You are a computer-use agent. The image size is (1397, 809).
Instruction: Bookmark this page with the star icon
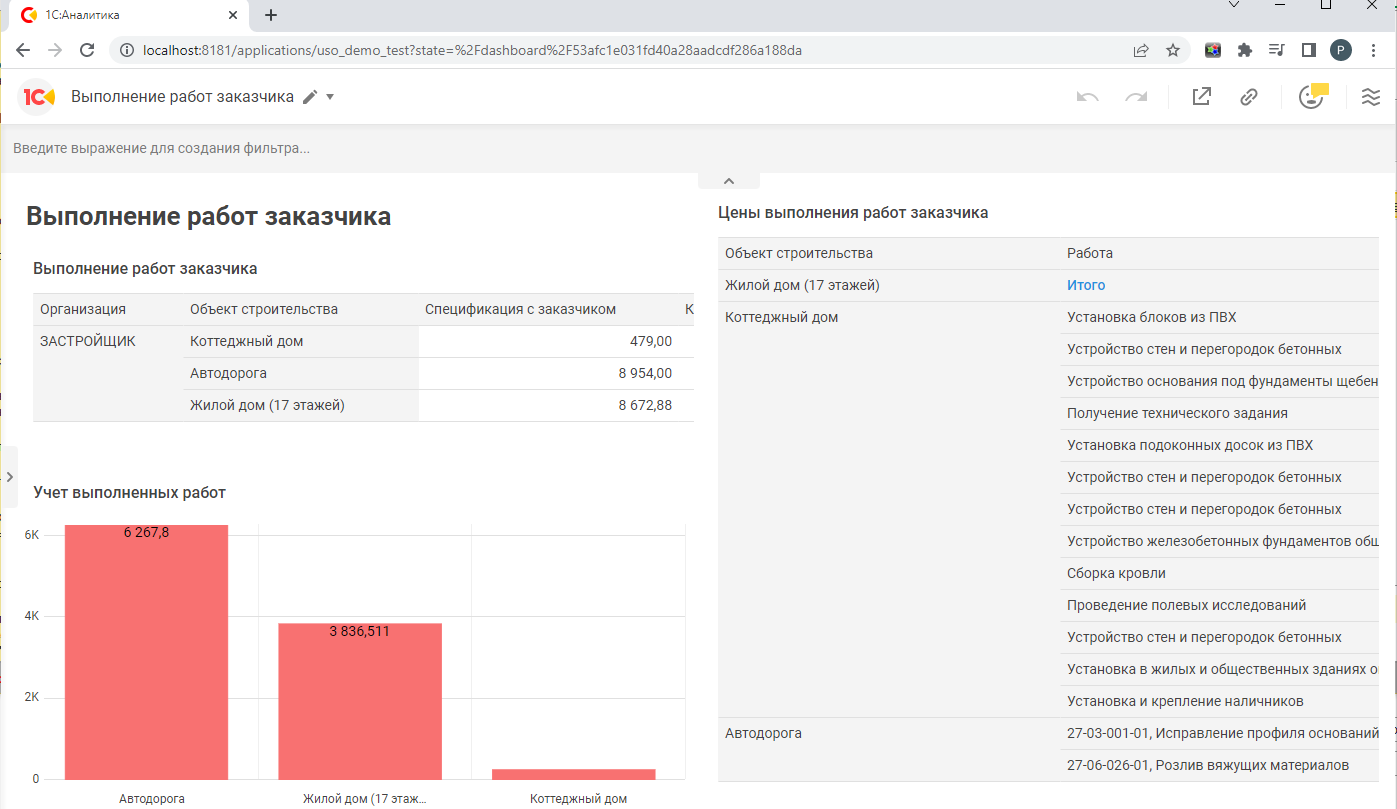pyautogui.click(x=1173, y=50)
